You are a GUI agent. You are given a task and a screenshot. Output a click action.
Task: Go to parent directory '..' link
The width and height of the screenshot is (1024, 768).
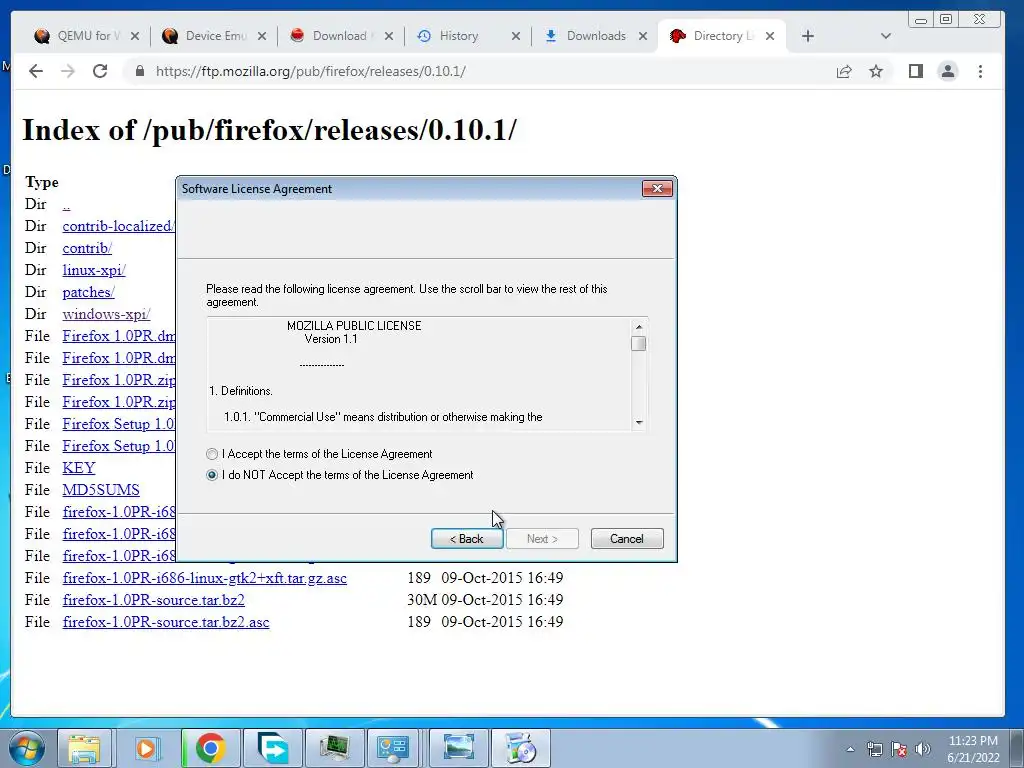pos(66,204)
